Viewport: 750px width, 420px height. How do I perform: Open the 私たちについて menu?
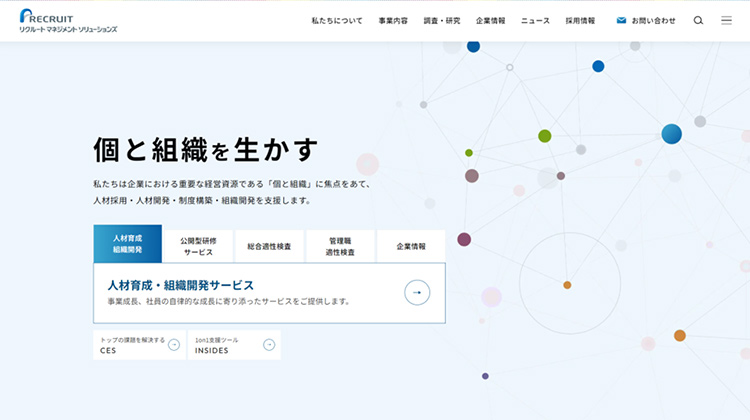click(x=336, y=20)
